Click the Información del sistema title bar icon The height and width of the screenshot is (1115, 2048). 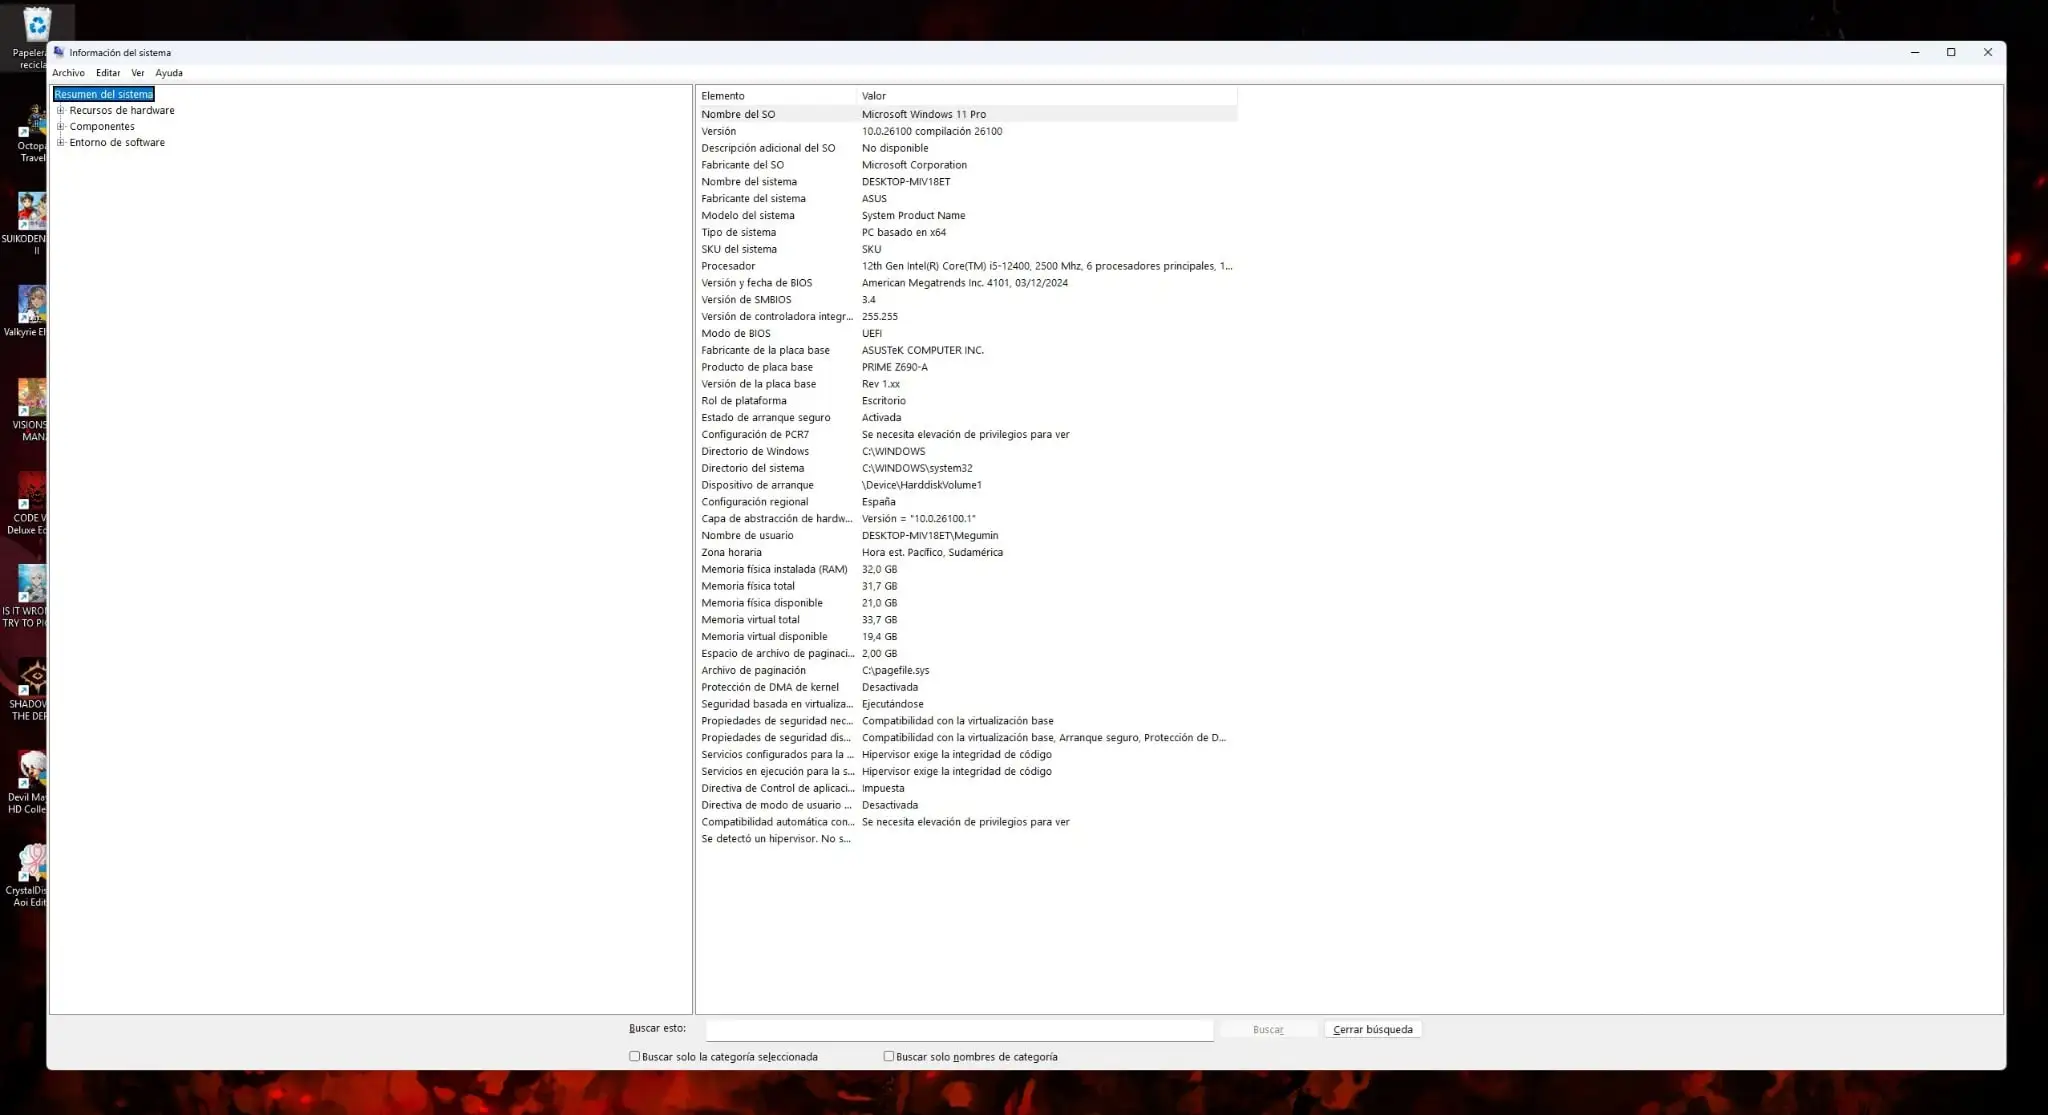tap(59, 52)
